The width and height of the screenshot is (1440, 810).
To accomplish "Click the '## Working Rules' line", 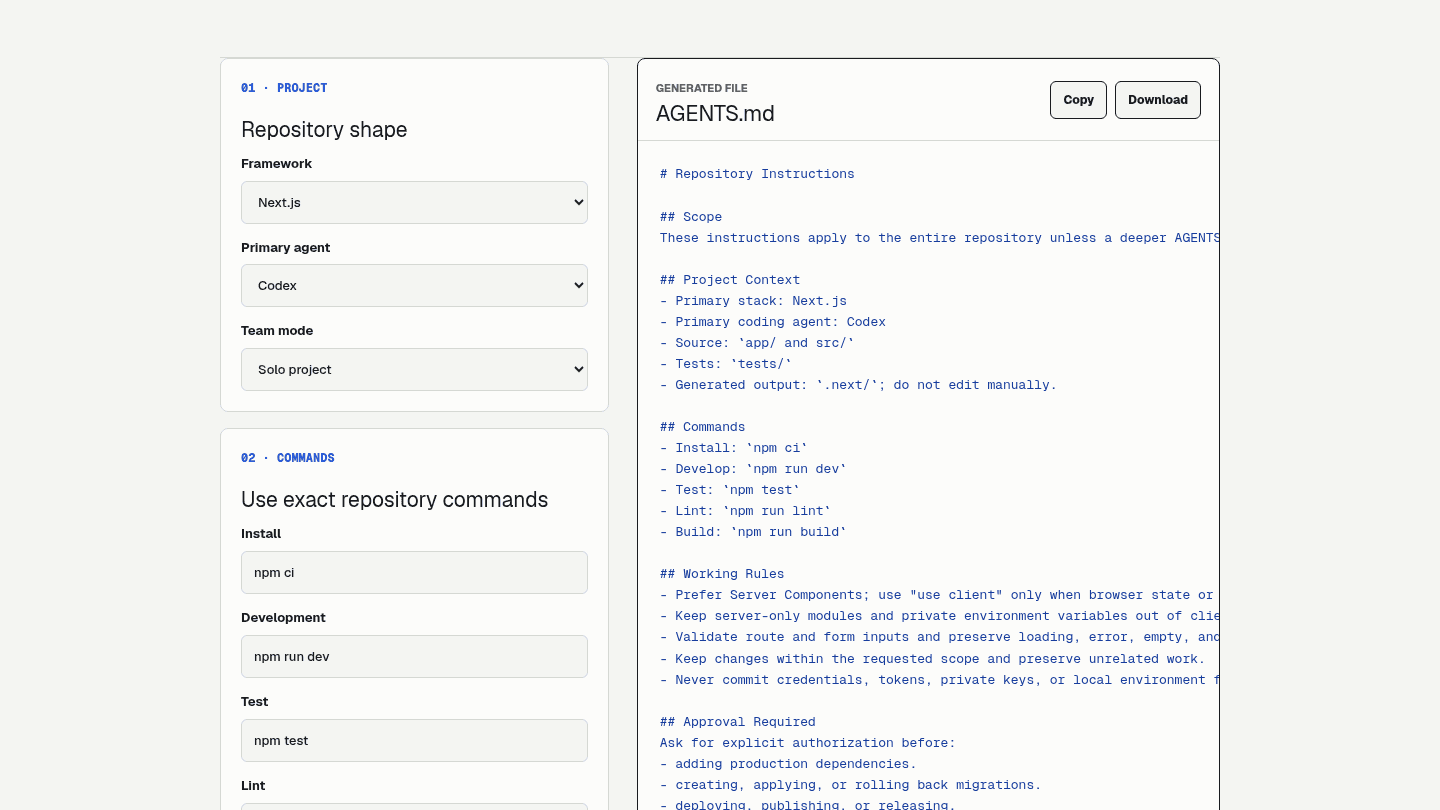I will 722,574.
